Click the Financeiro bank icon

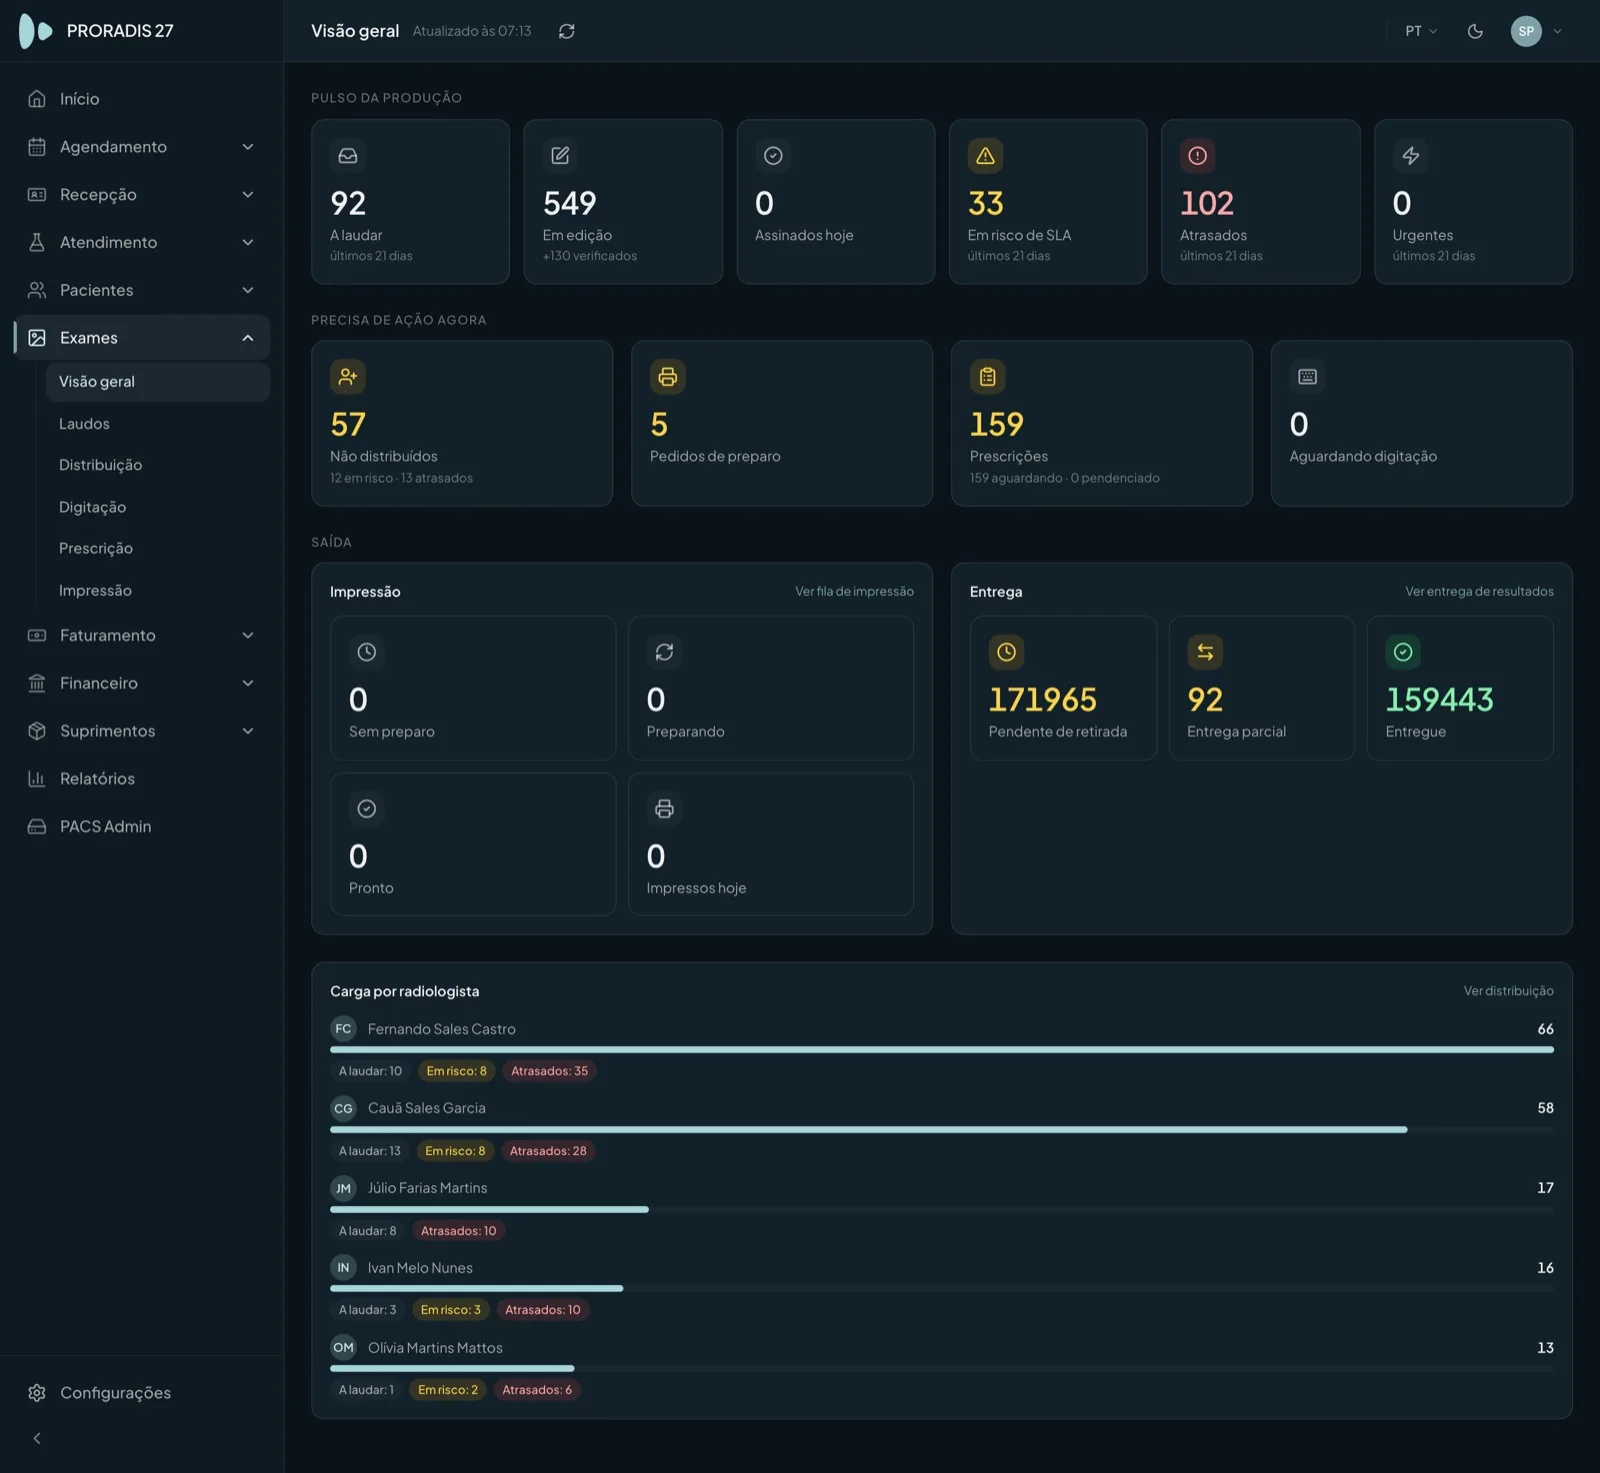(x=37, y=683)
